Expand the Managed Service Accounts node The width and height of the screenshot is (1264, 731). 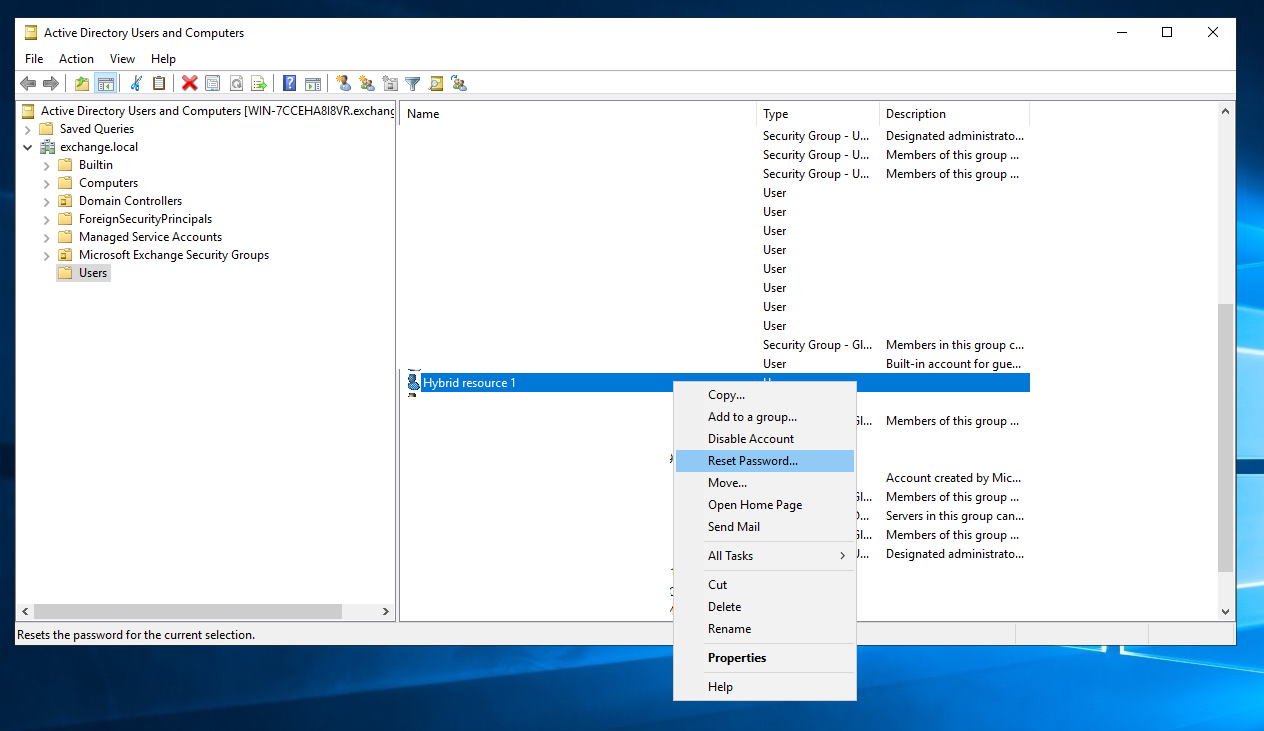point(46,237)
